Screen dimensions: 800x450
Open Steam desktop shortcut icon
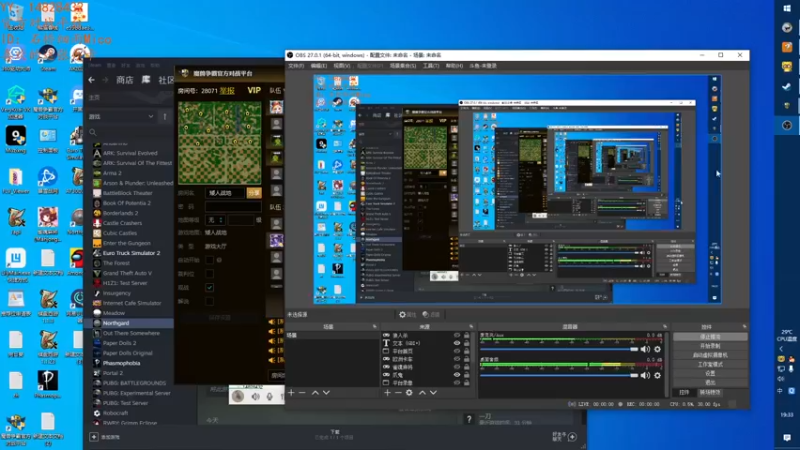click(47, 55)
